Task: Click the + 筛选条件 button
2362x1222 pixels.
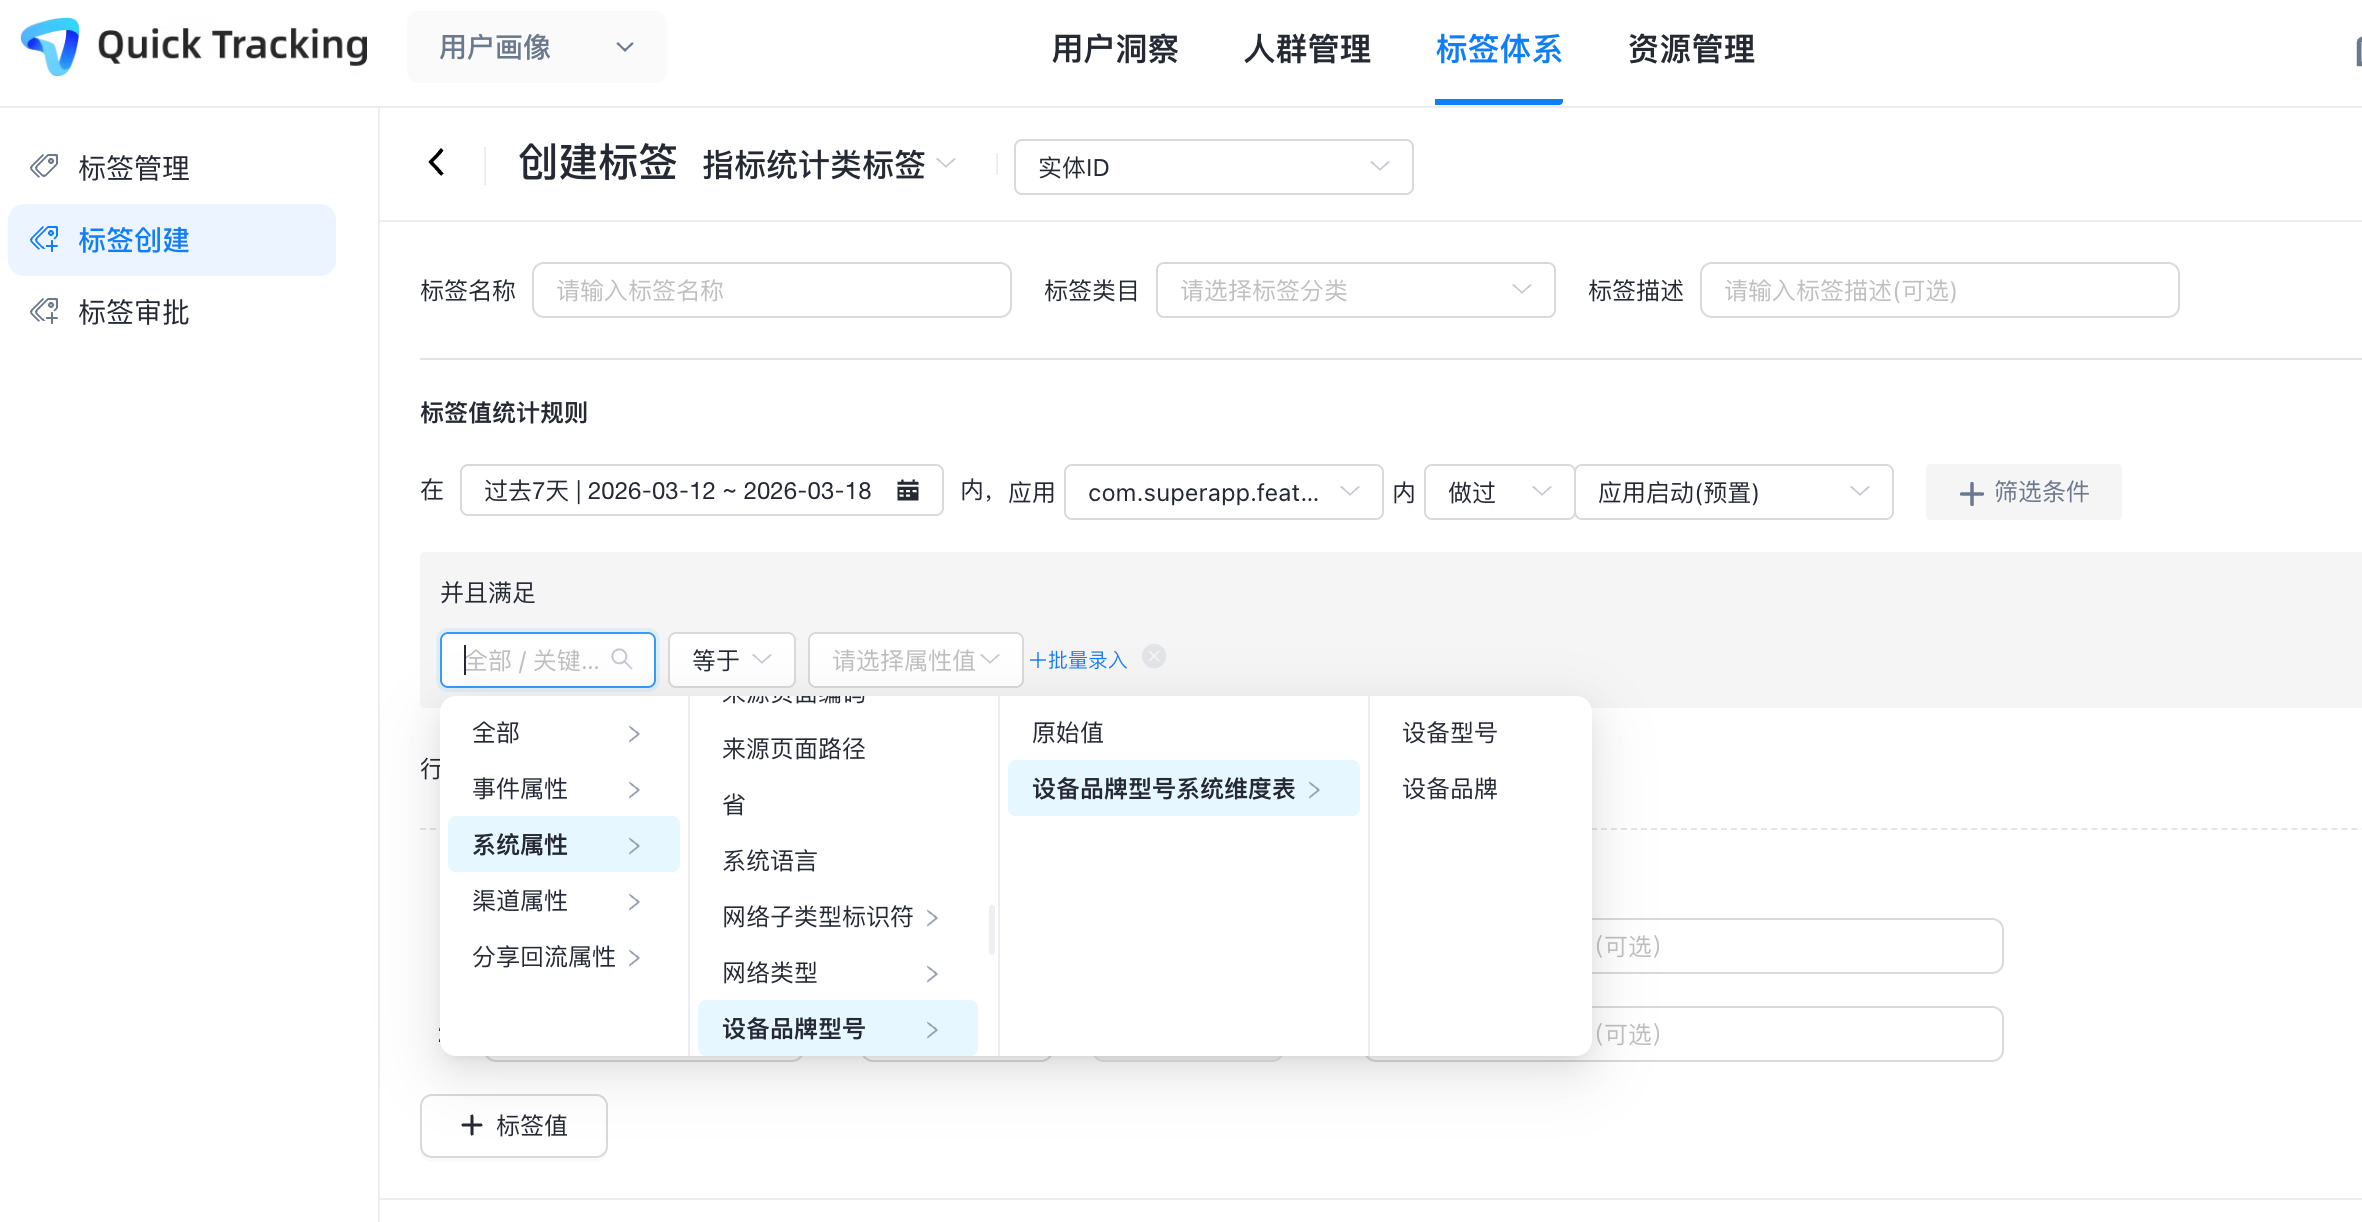Action: pyautogui.click(x=2023, y=492)
